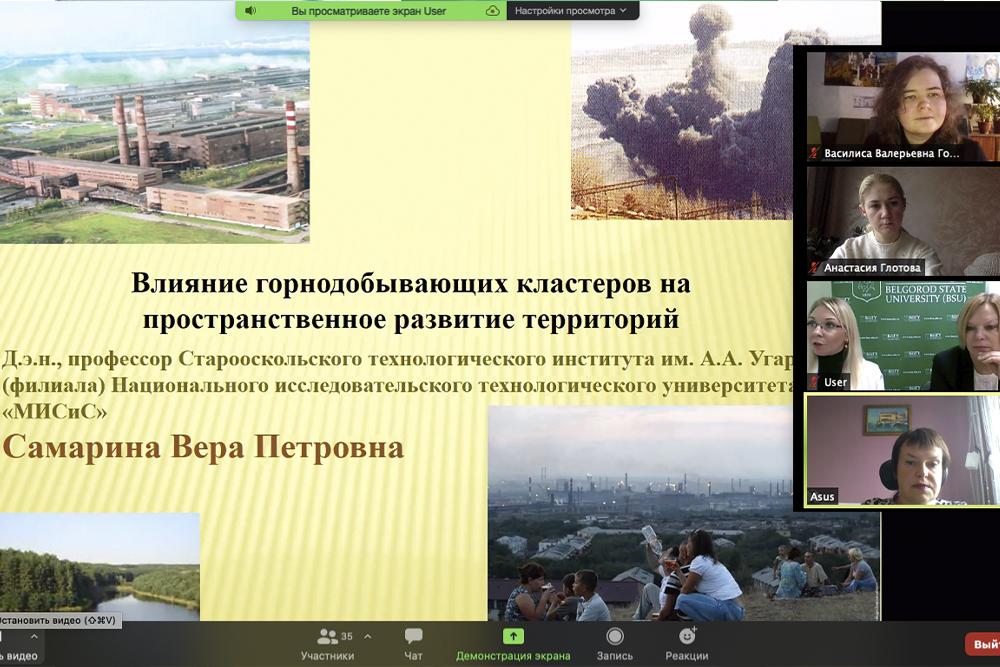Viewport: 1000px width, 667px height.
Task: Click the red Выйти leave button
Action: pos(983,644)
